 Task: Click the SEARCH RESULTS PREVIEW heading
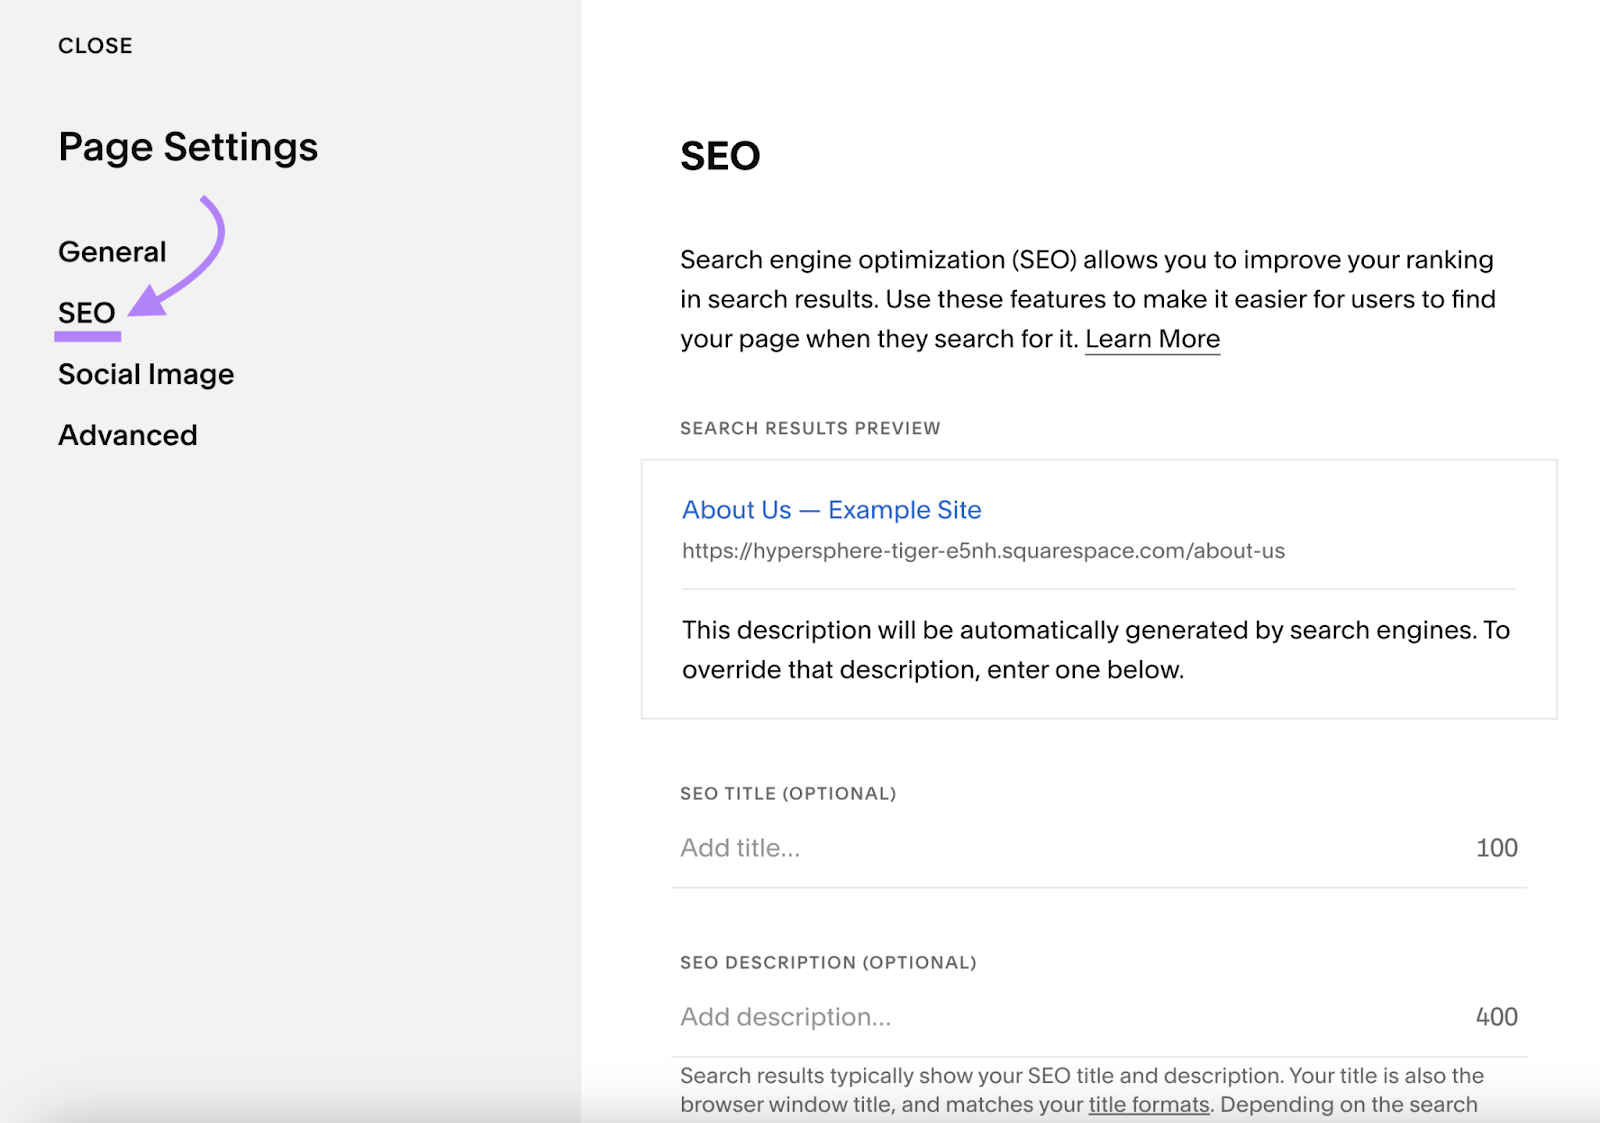[x=809, y=428]
